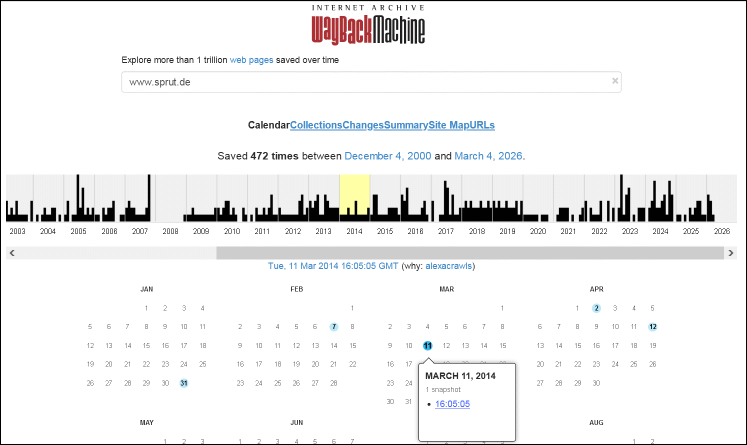Open the March 4, 2026 latest capture link
The height and width of the screenshot is (445, 747).
(488, 156)
